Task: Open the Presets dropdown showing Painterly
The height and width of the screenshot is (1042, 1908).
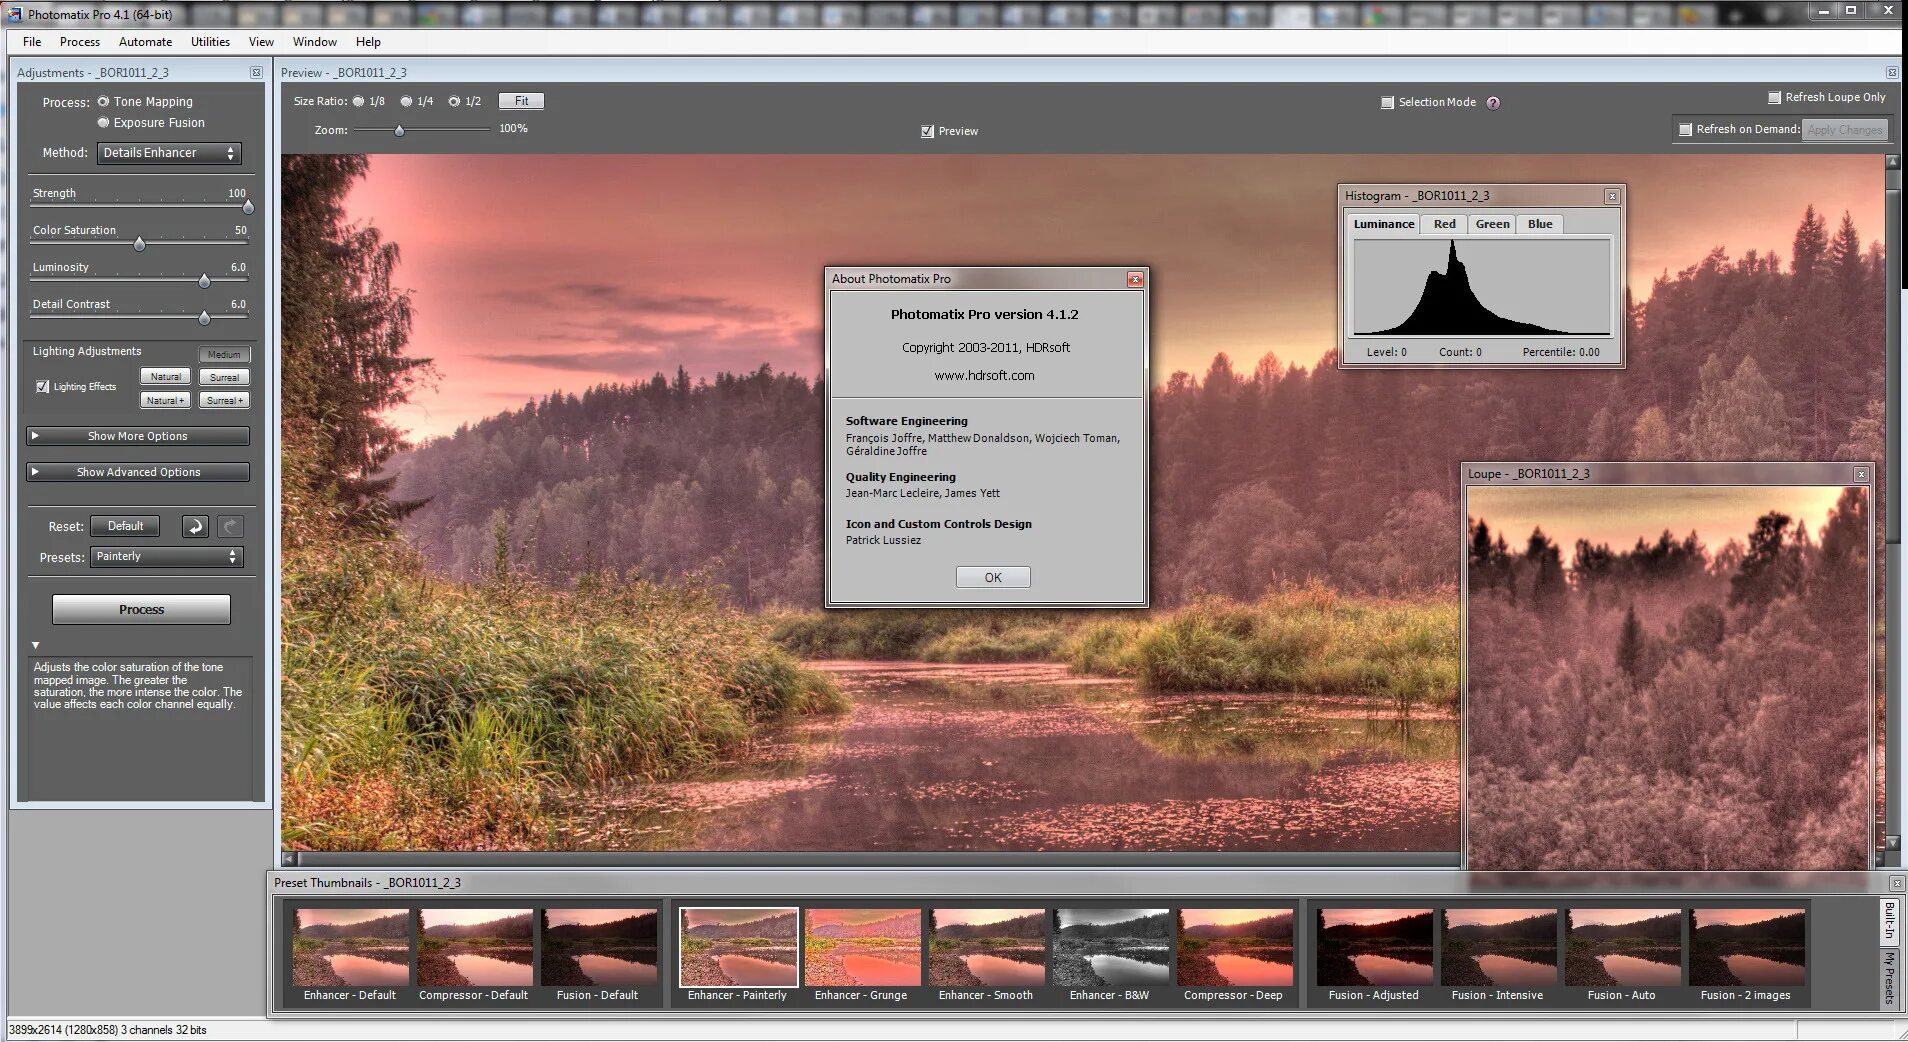Action: point(167,557)
